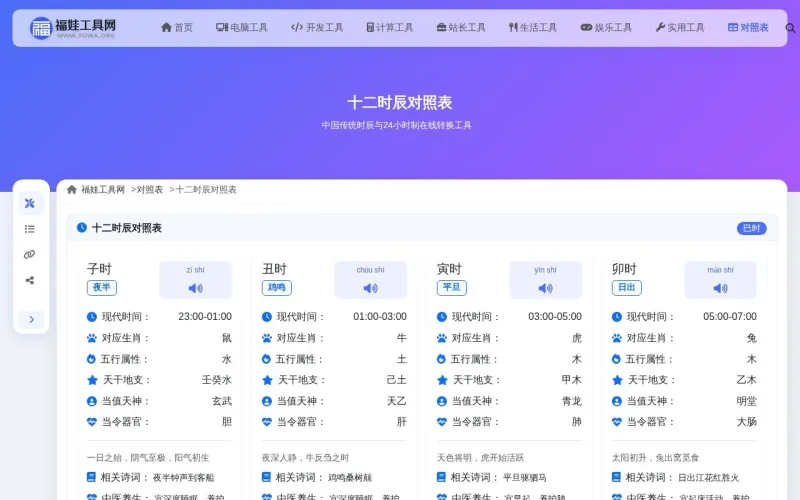Play the 子时 zǐ shí pronunciation audio
Image resolution: width=800 pixels, height=500 pixels.
[195, 288]
